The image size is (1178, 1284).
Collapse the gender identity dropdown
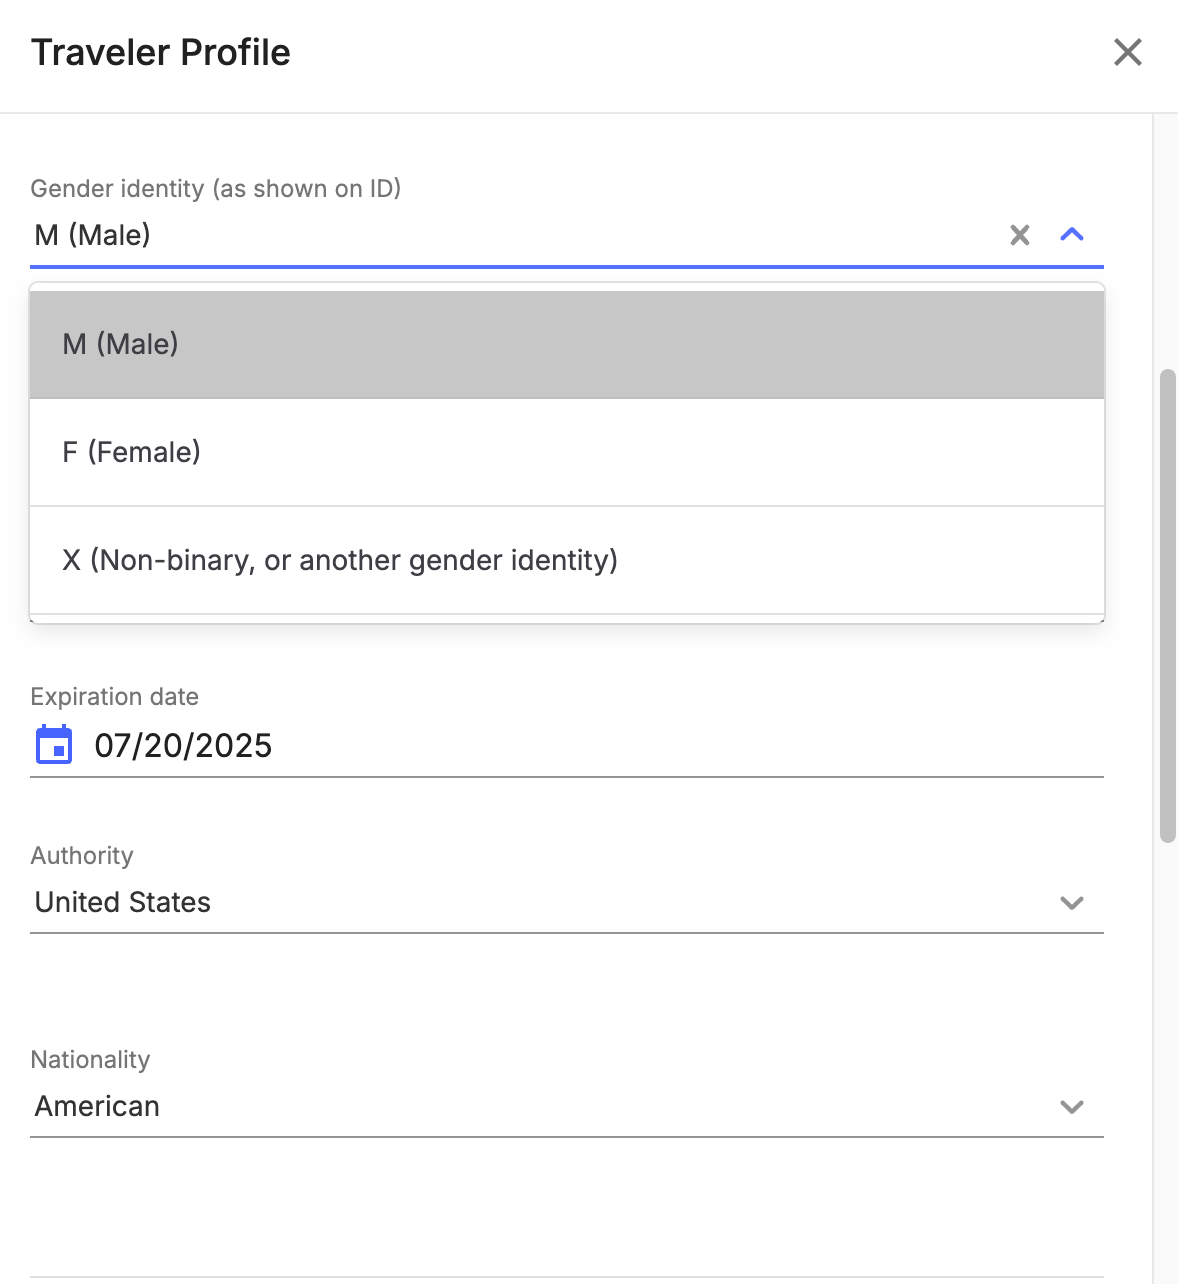(1072, 235)
